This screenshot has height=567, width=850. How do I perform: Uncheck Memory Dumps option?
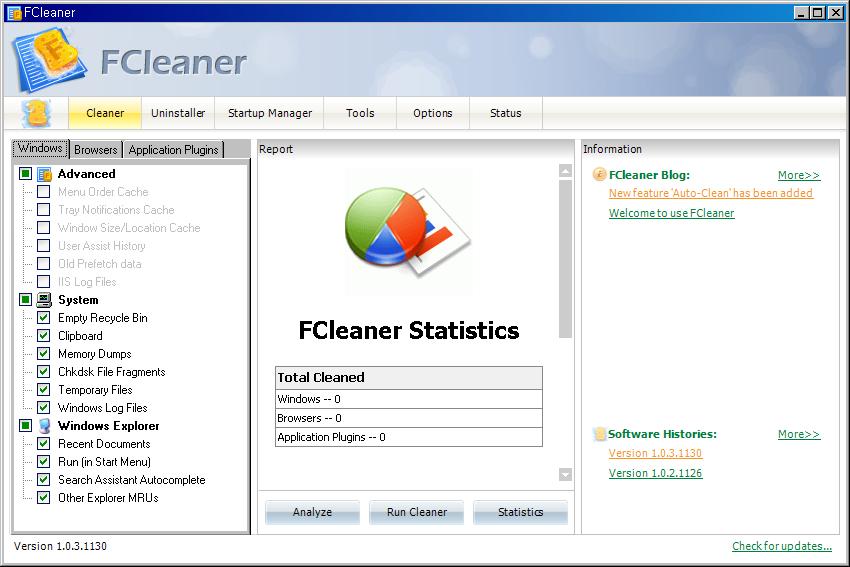[43, 353]
